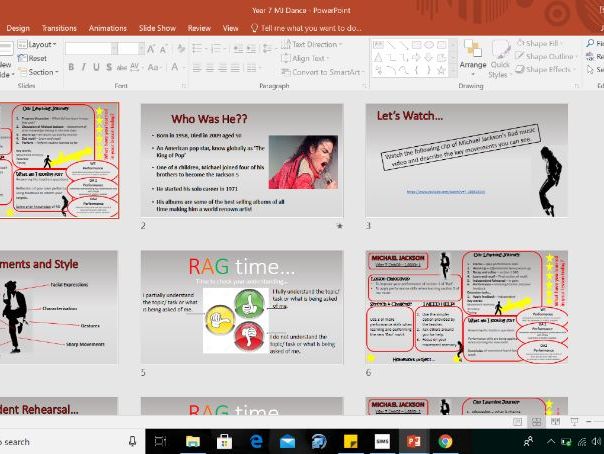The height and width of the screenshot is (454, 604).
Task: Click the Line Spacing icon
Action: coord(267,49)
